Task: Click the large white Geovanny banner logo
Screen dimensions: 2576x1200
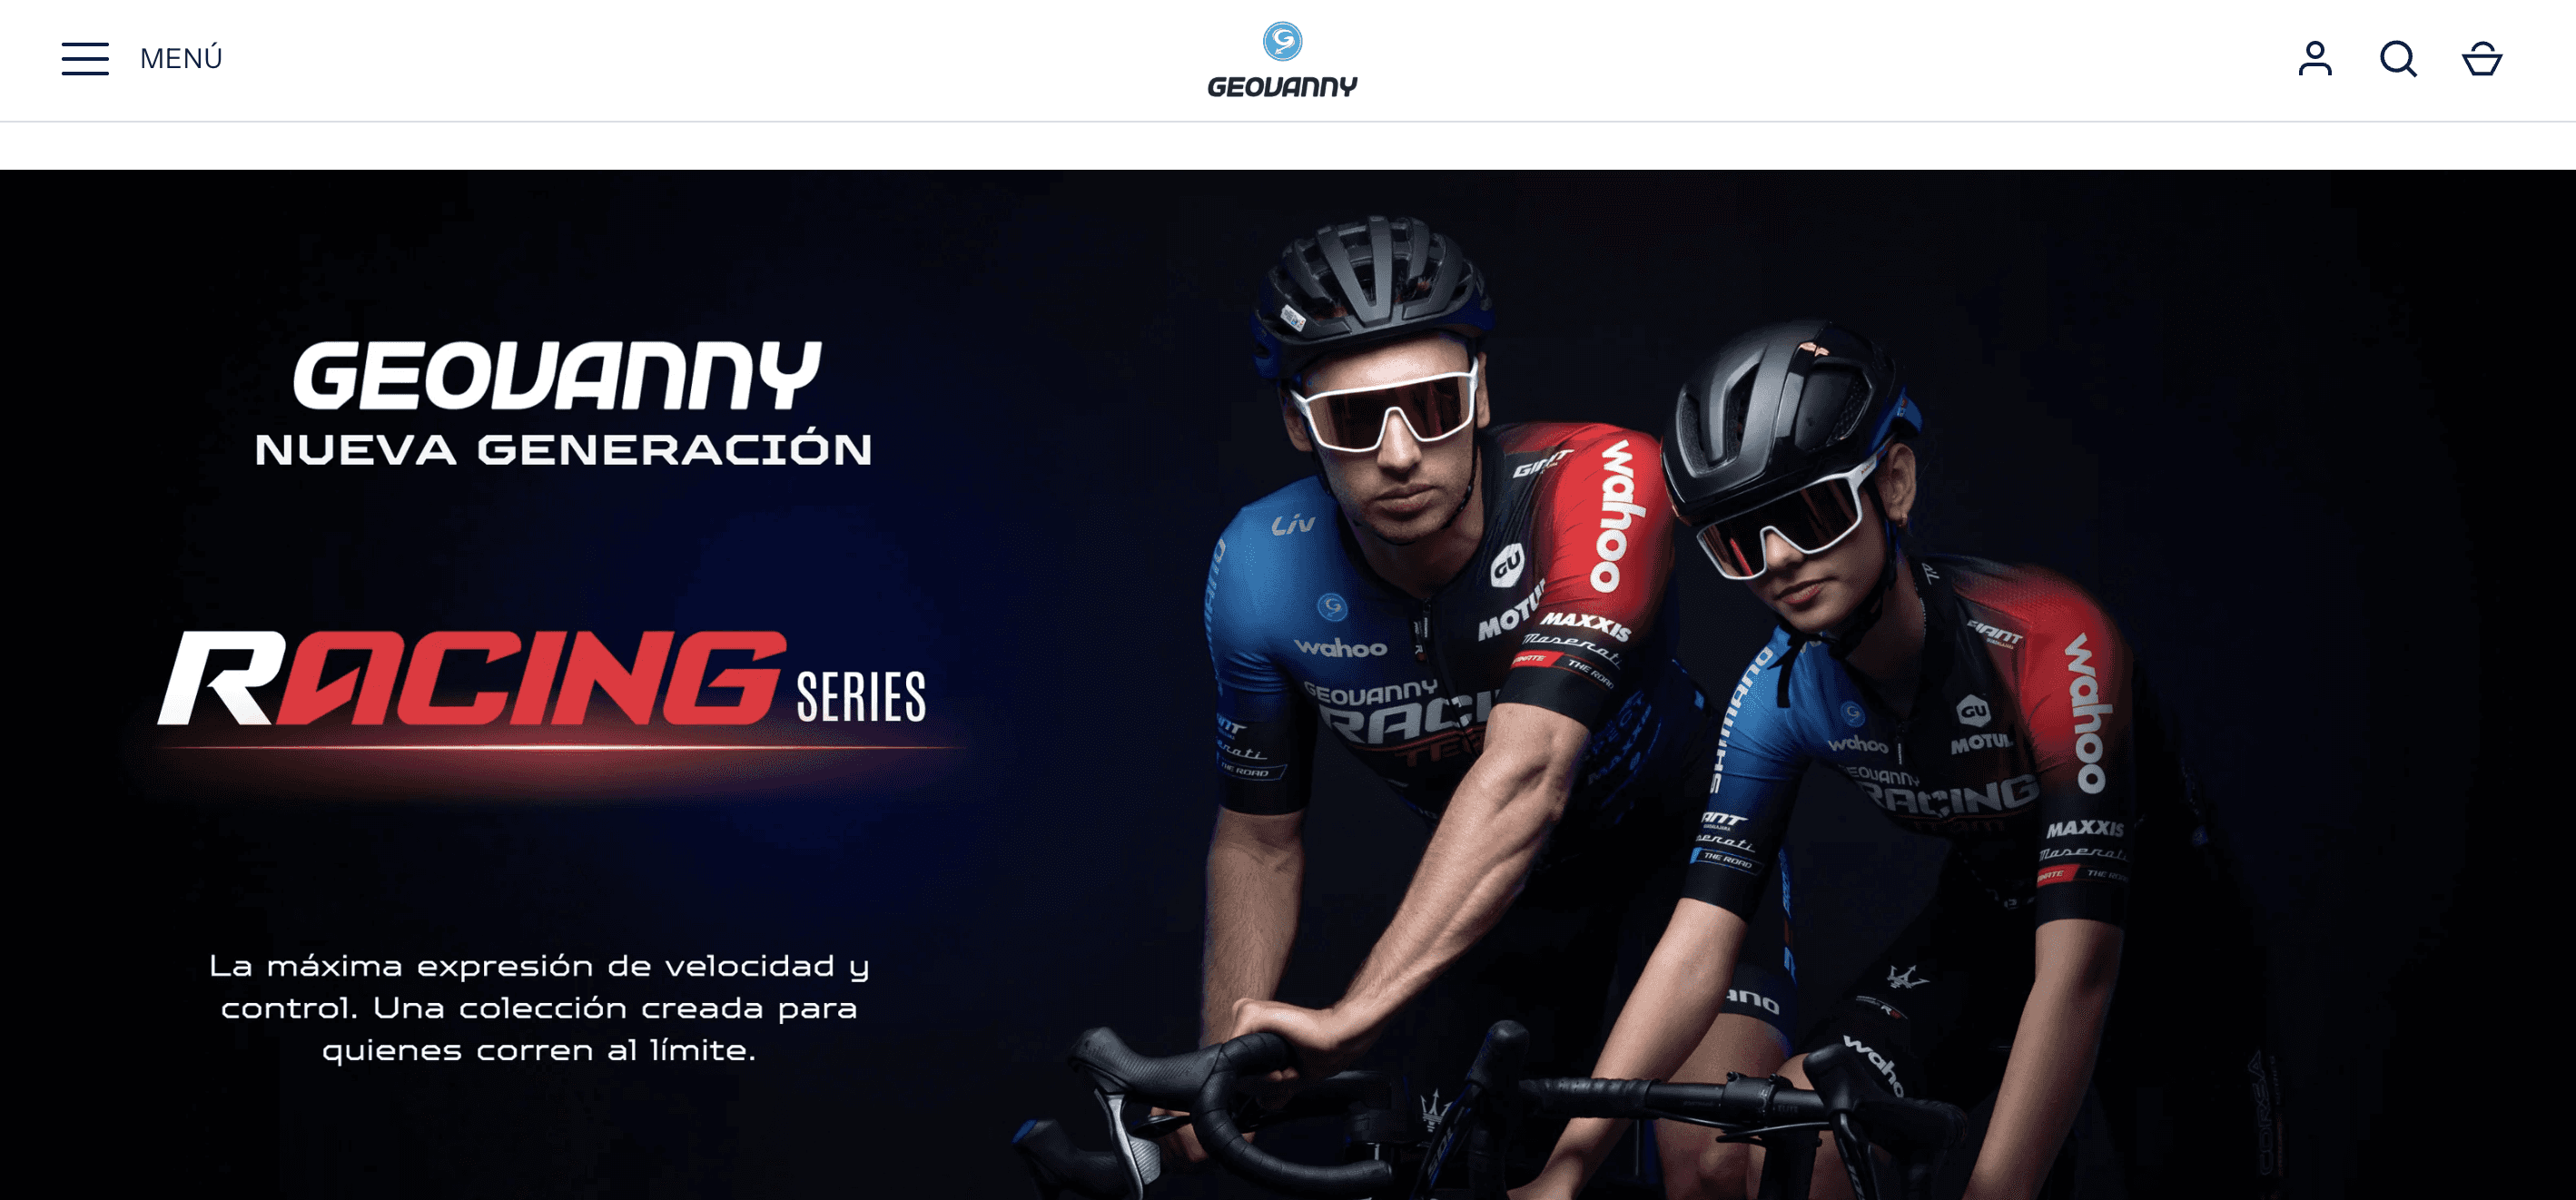Action: pyautogui.click(x=557, y=375)
